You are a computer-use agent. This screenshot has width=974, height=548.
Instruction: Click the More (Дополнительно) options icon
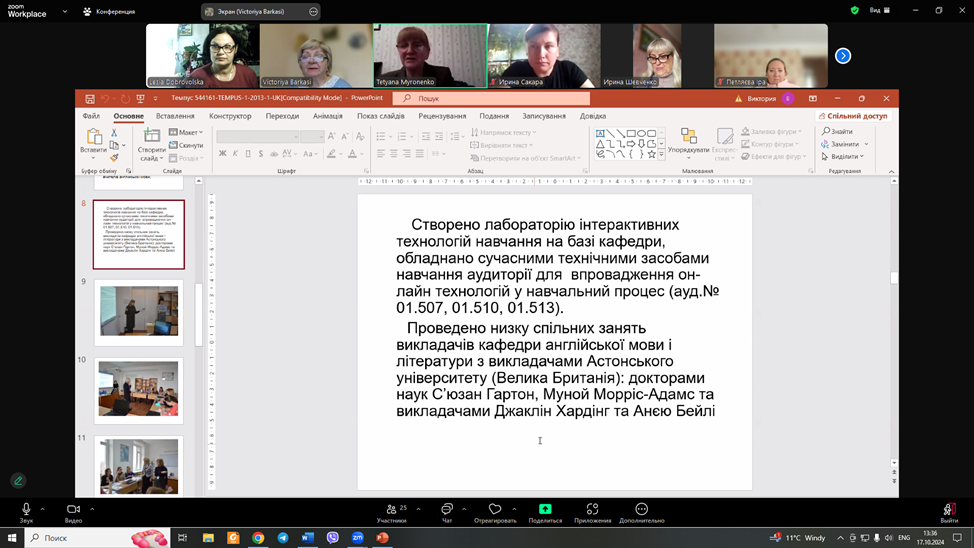(641, 509)
